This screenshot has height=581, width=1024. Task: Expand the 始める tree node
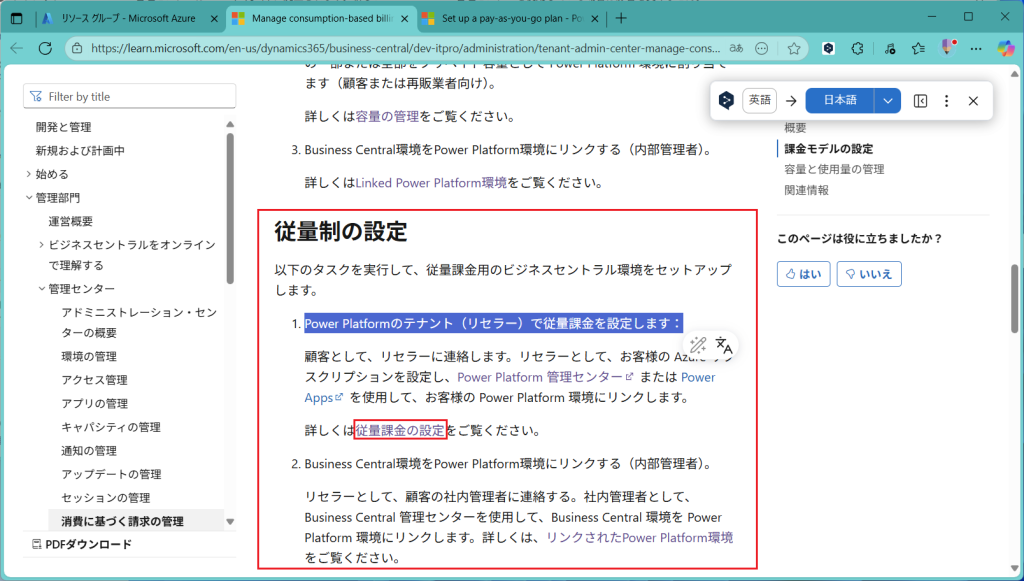click(x=28, y=174)
